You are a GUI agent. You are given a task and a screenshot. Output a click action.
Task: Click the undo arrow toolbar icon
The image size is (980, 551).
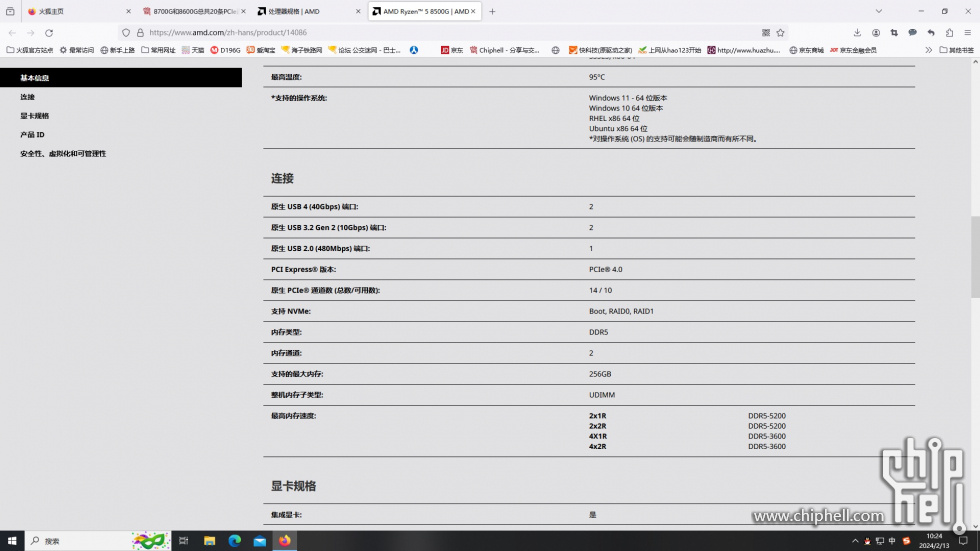pos(931,32)
